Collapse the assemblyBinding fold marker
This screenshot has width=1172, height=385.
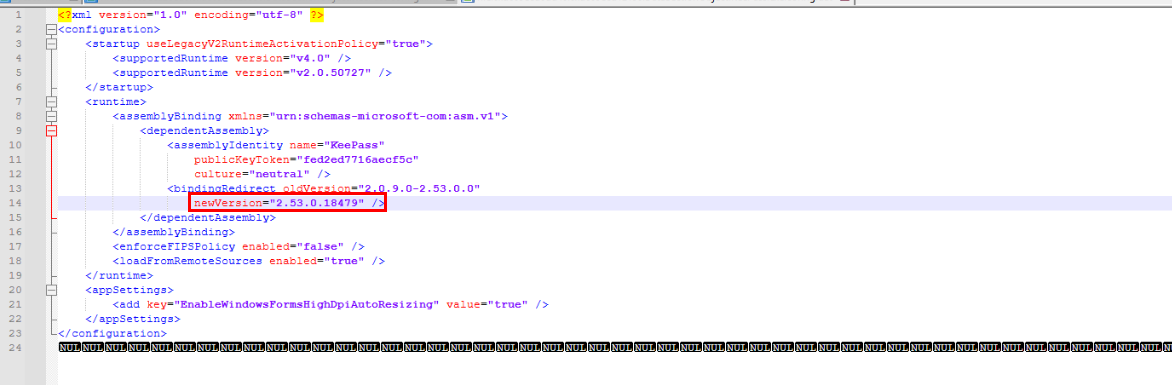(x=51, y=117)
